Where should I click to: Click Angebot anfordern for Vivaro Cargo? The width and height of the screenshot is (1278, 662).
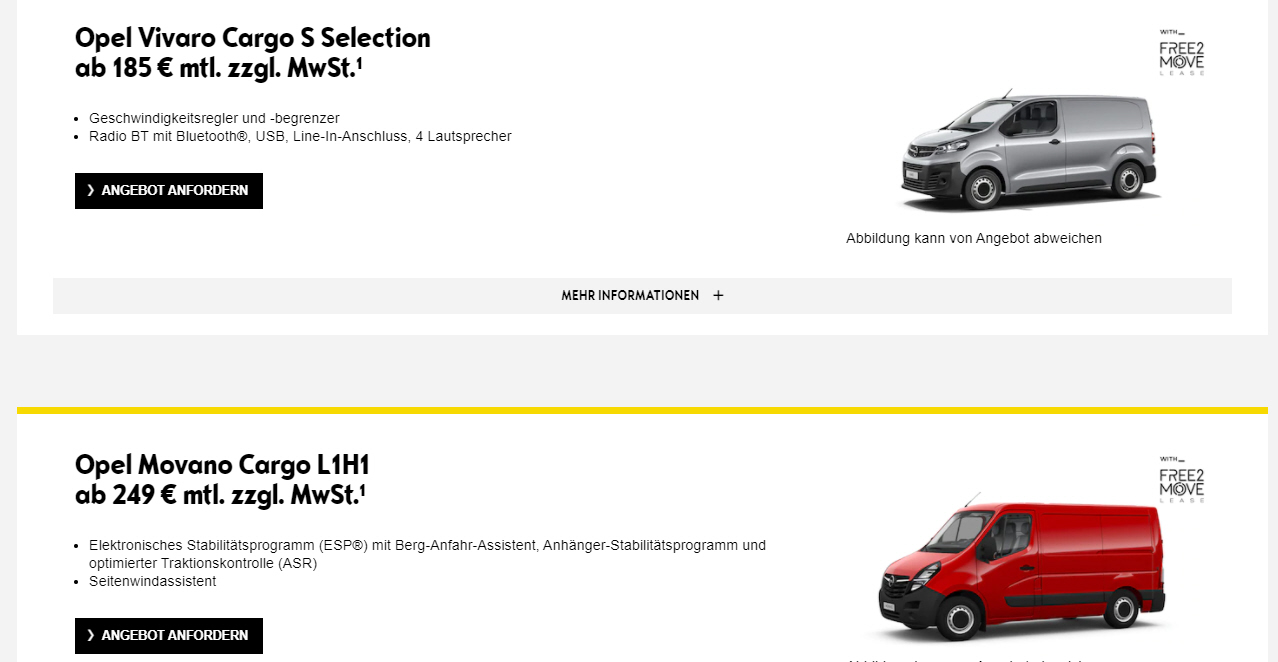point(169,191)
